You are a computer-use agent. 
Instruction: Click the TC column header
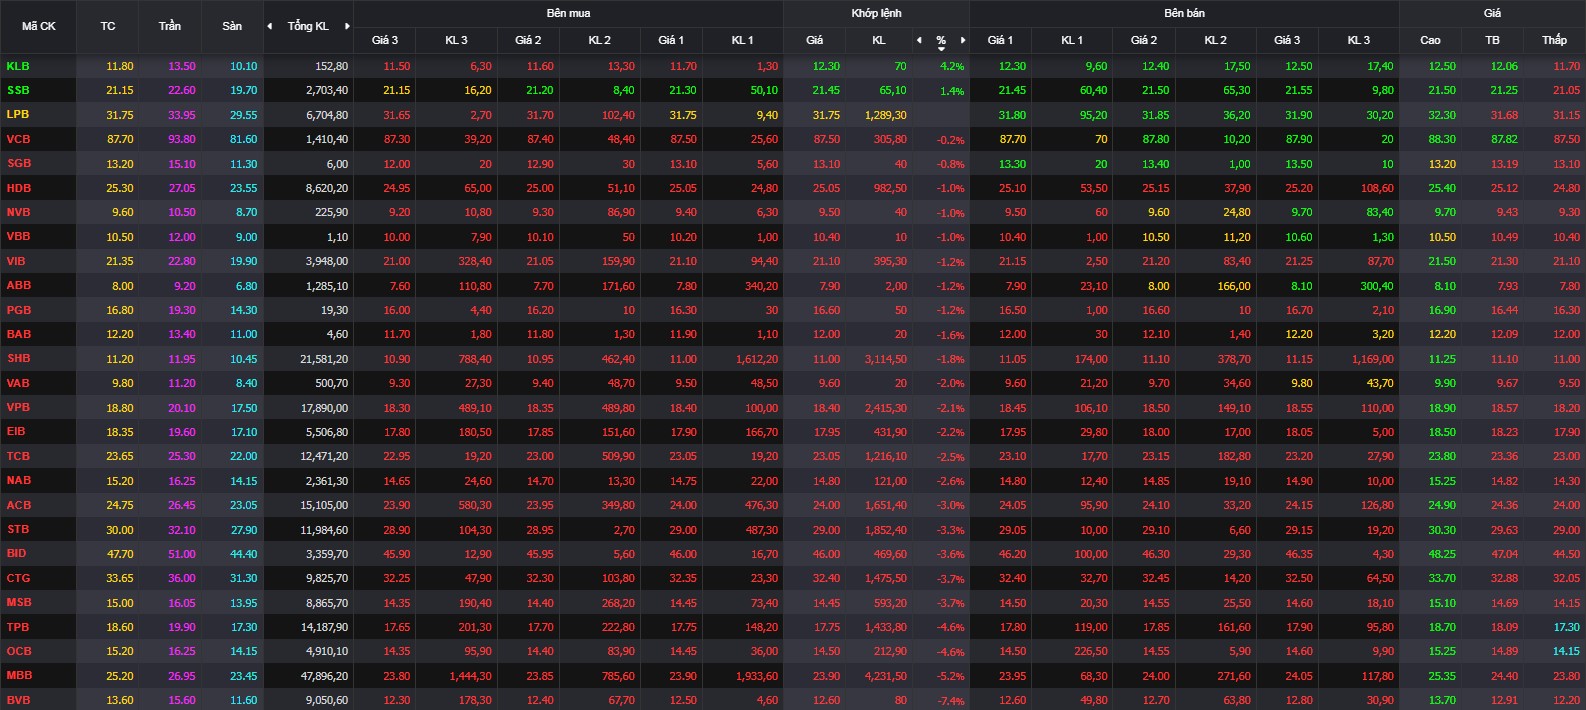(x=108, y=26)
